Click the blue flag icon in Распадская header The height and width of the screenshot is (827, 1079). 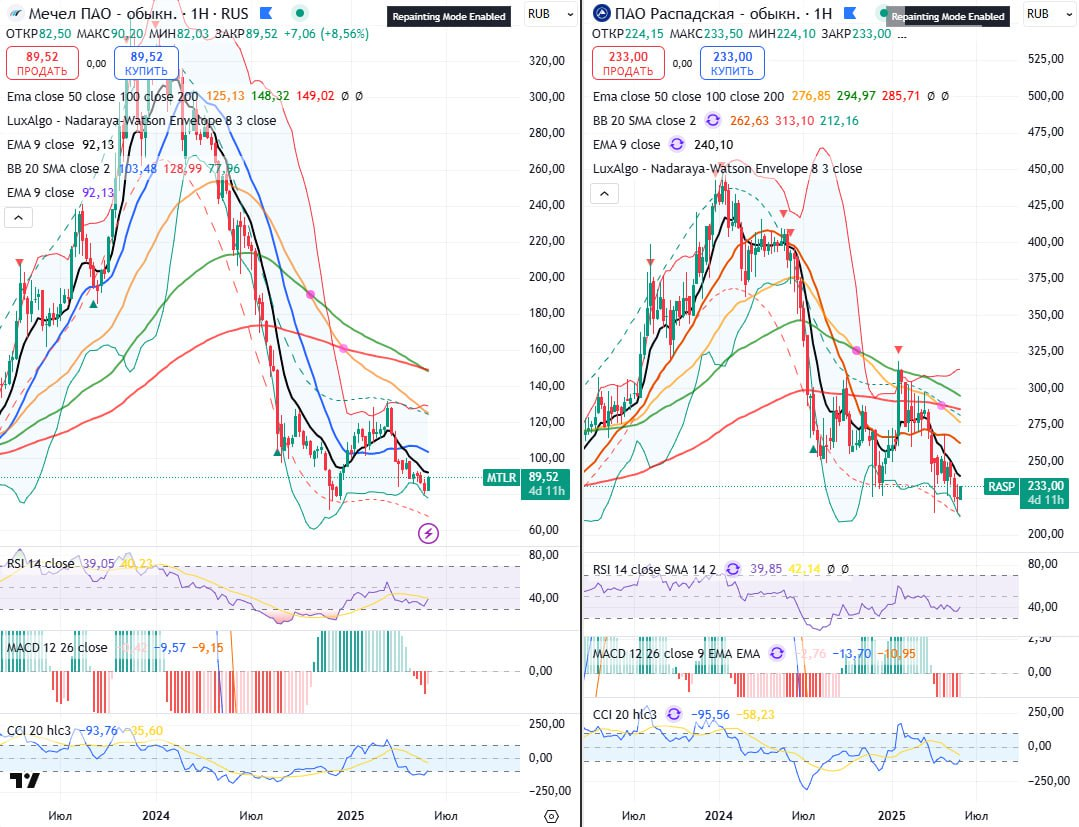tap(850, 13)
